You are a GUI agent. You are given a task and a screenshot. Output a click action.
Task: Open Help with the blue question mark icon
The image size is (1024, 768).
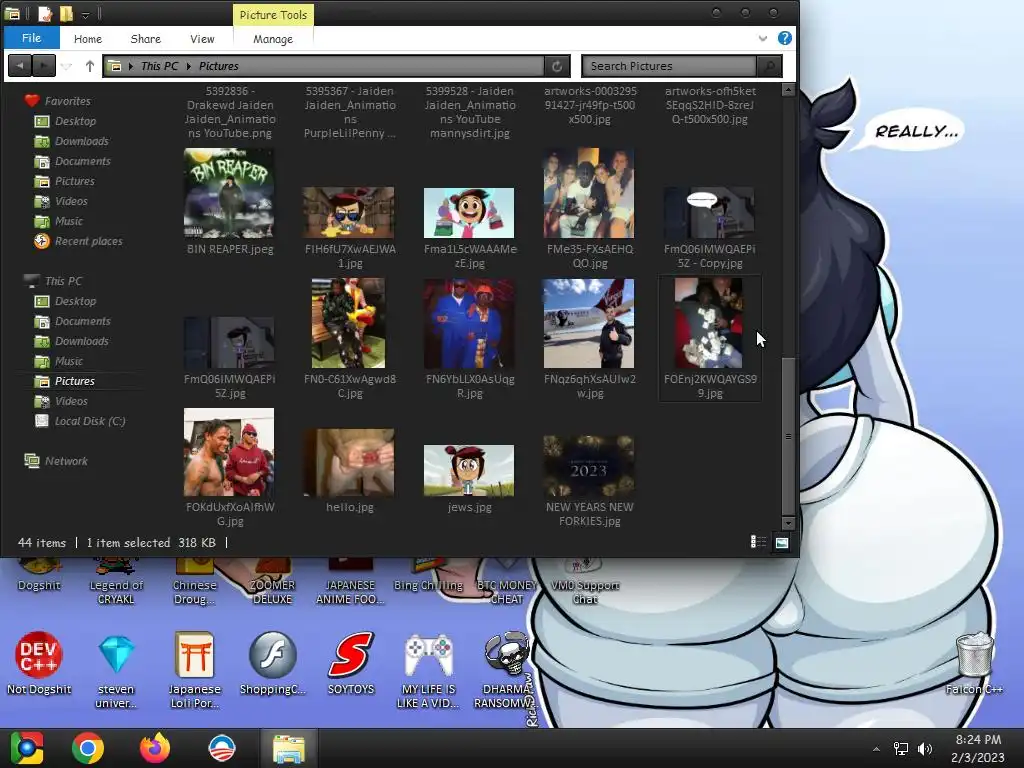click(x=784, y=38)
